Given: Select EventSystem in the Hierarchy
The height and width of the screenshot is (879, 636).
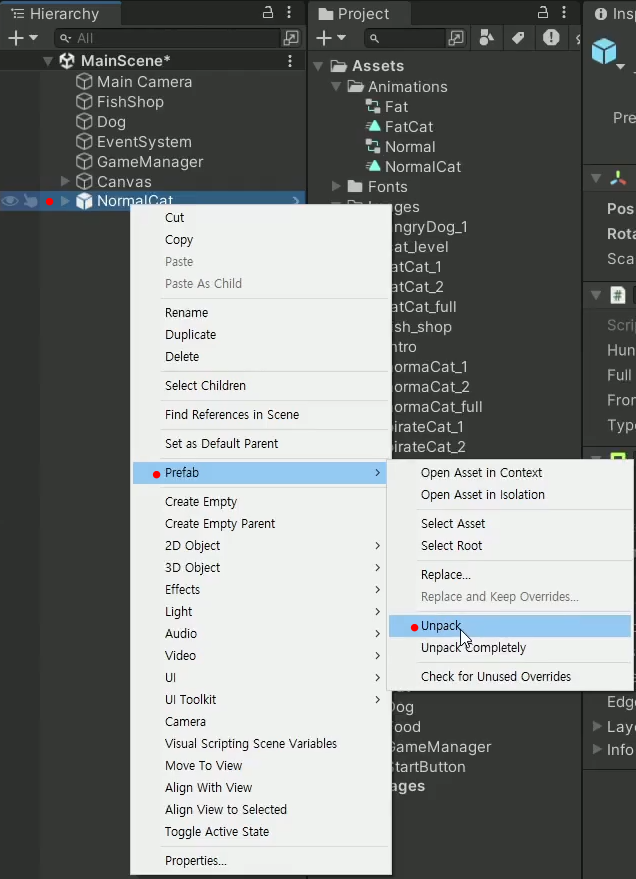Looking at the screenshot, I should pos(145,142).
